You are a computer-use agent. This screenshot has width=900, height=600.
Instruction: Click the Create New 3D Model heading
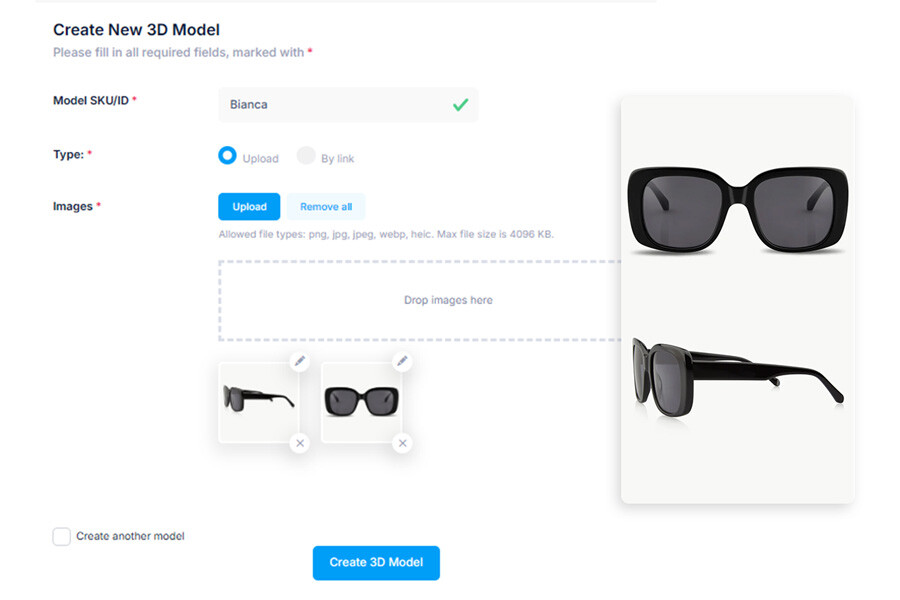(136, 30)
